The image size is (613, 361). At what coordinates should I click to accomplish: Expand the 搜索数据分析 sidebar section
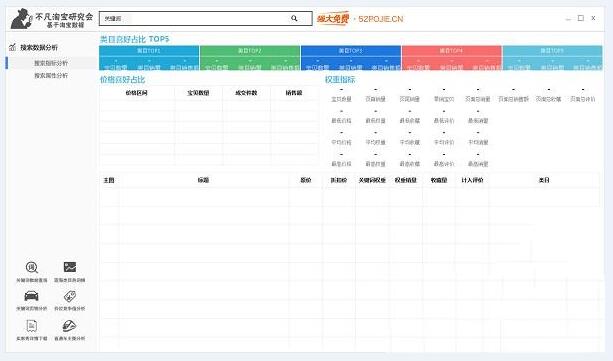point(39,47)
